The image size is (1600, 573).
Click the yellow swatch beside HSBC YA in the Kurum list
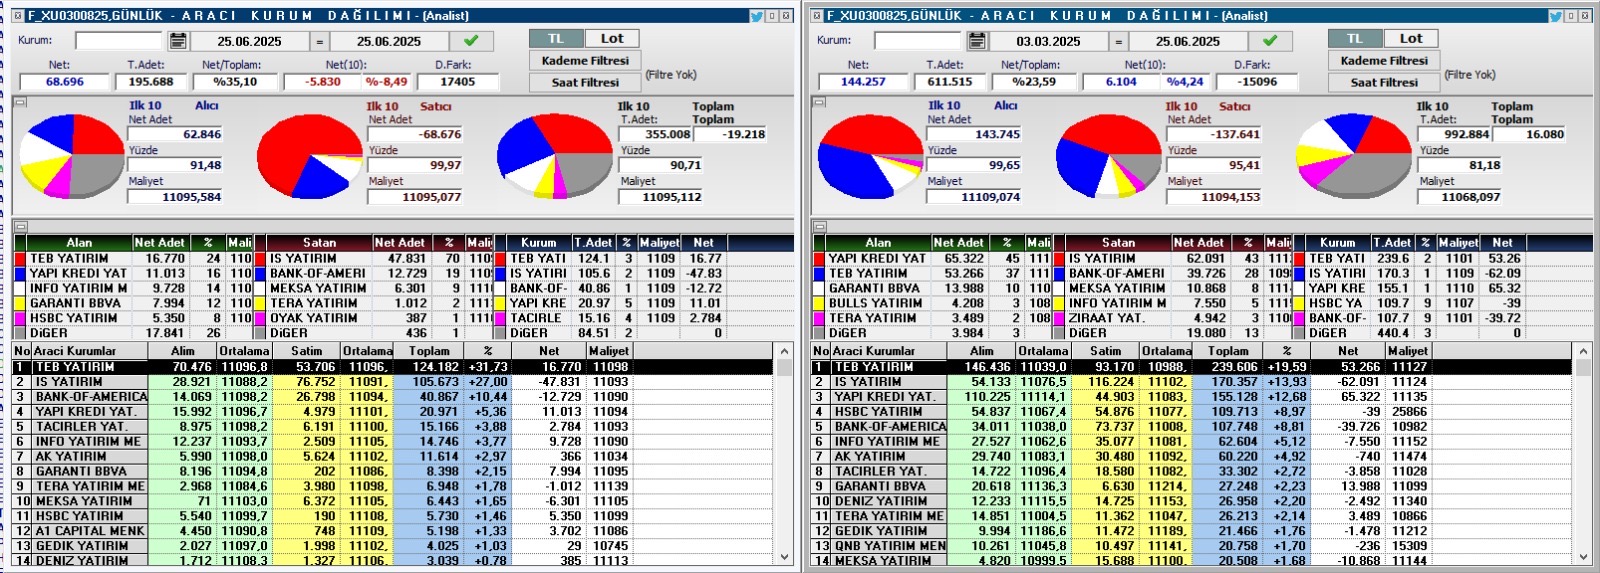point(1298,303)
